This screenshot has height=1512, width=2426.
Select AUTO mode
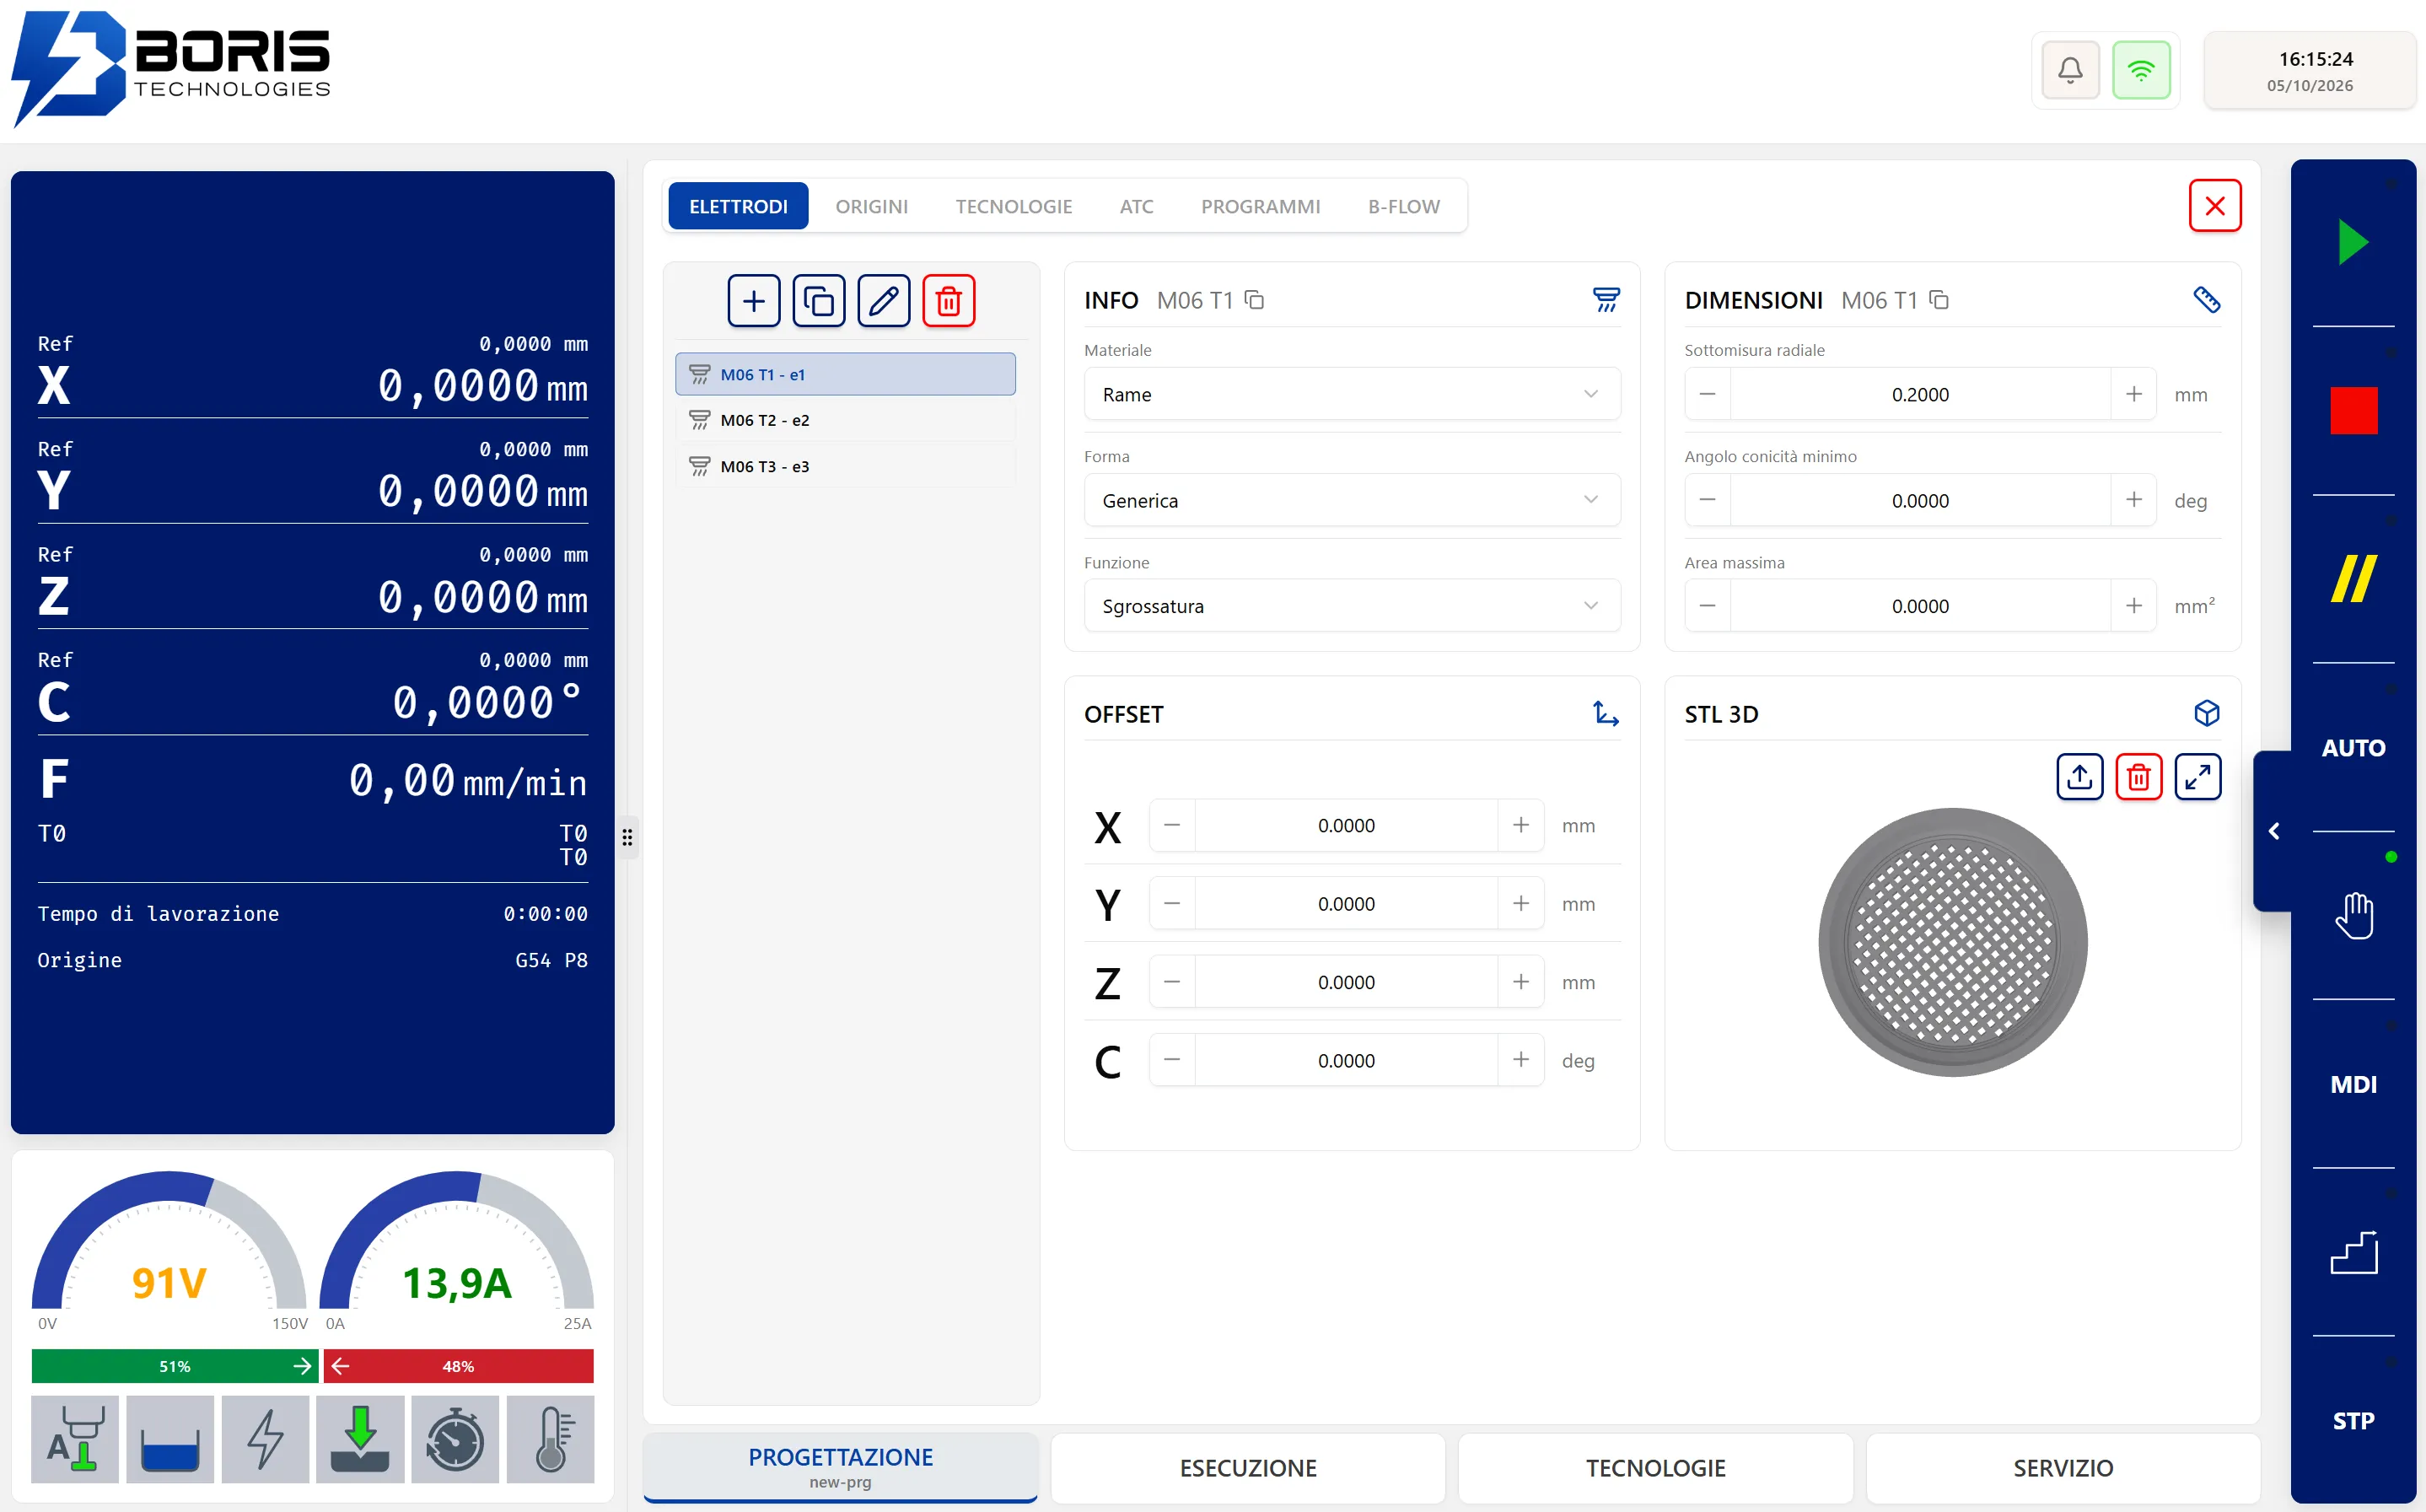pyautogui.click(x=2353, y=747)
